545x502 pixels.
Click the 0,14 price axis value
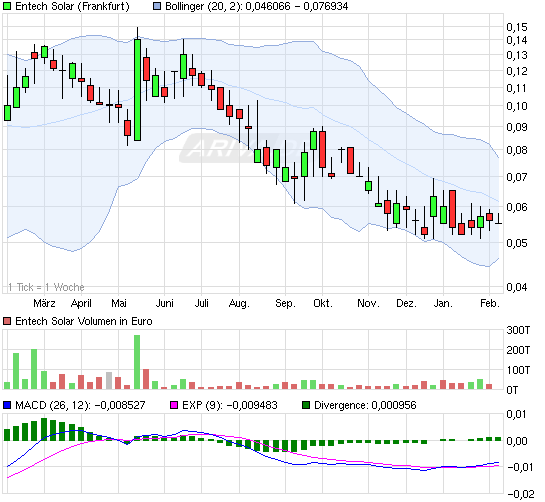point(517,40)
